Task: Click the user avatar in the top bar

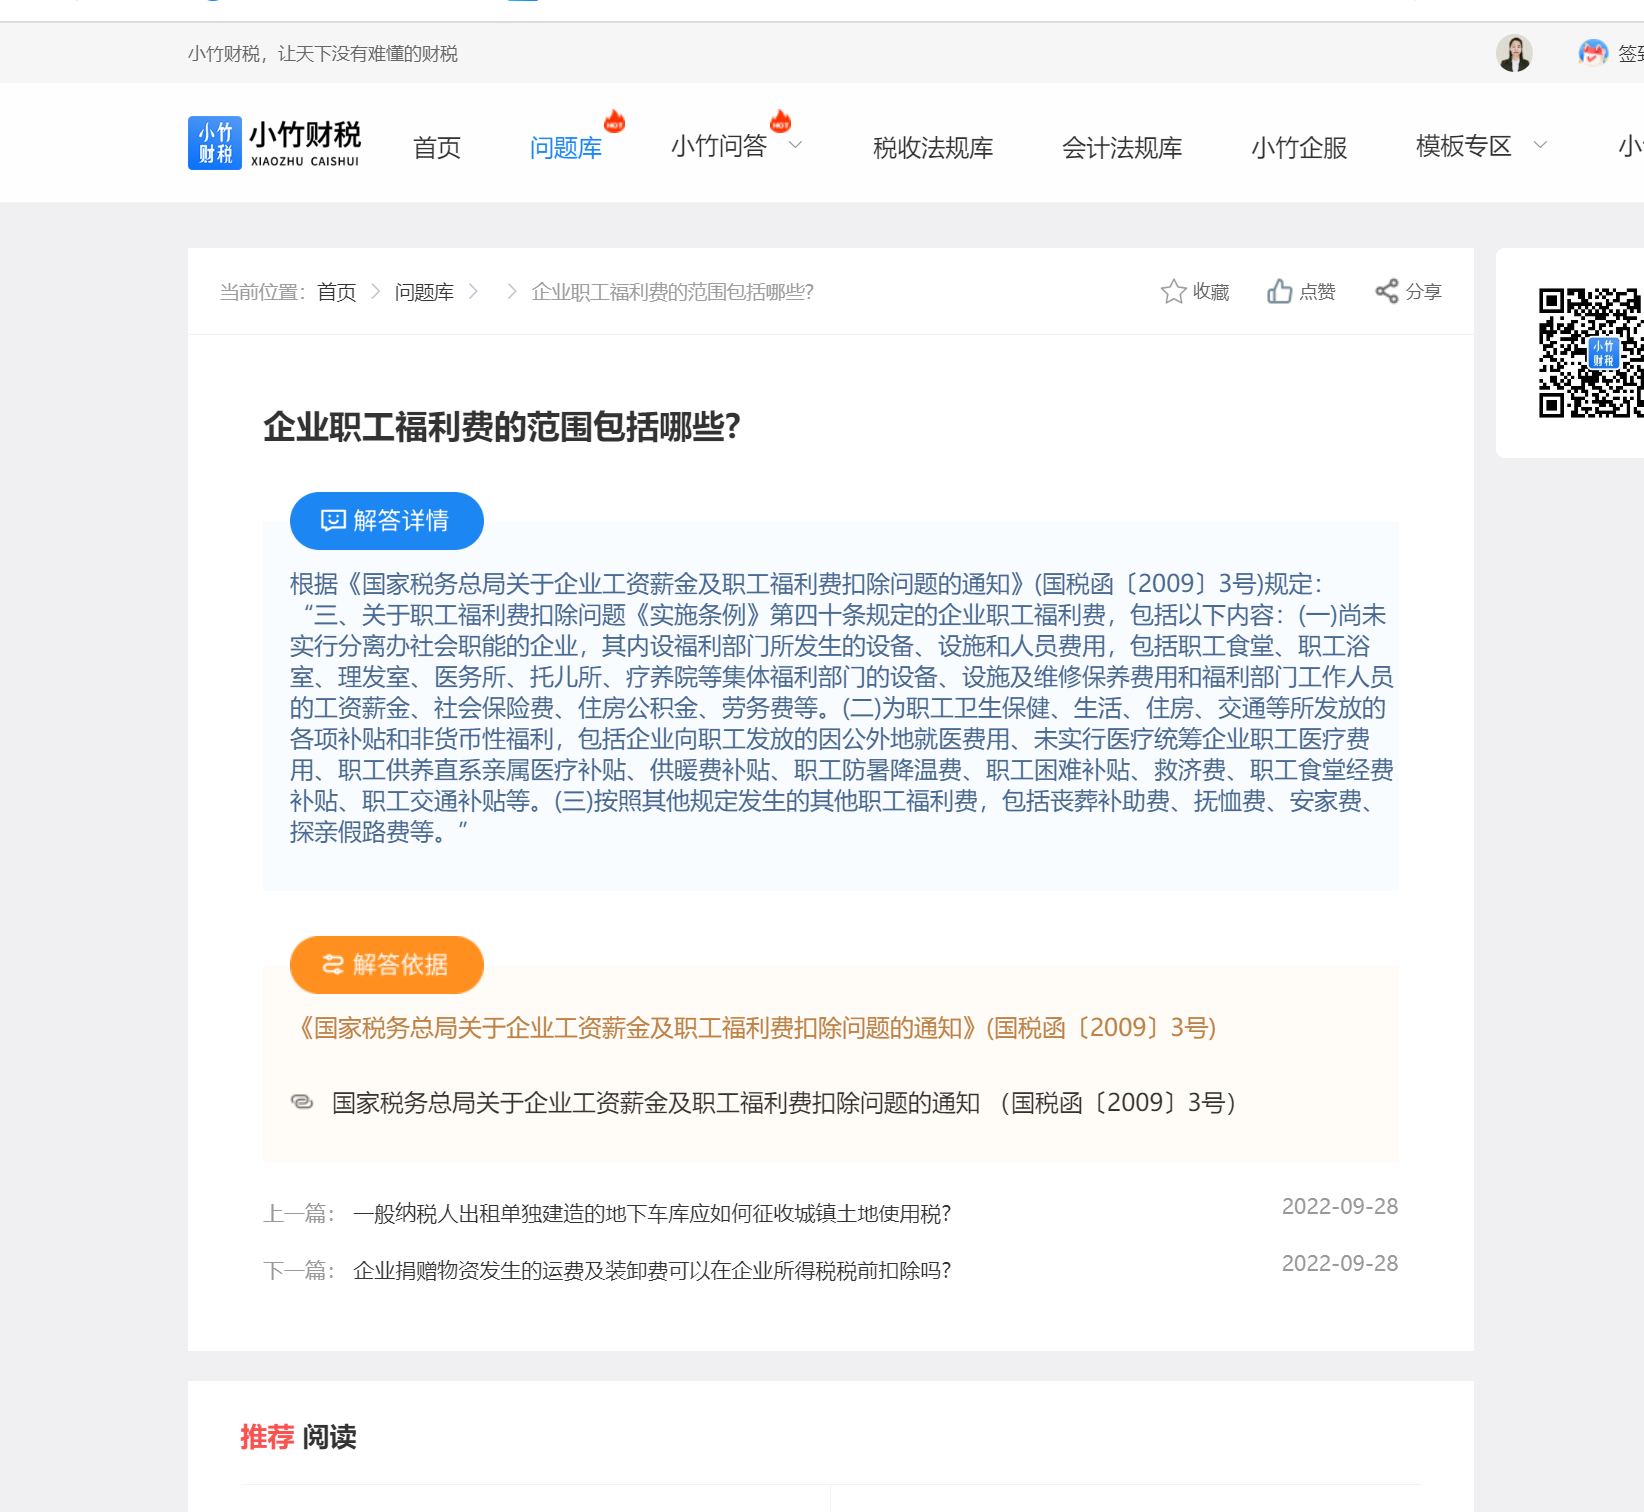Action: coord(1514,53)
